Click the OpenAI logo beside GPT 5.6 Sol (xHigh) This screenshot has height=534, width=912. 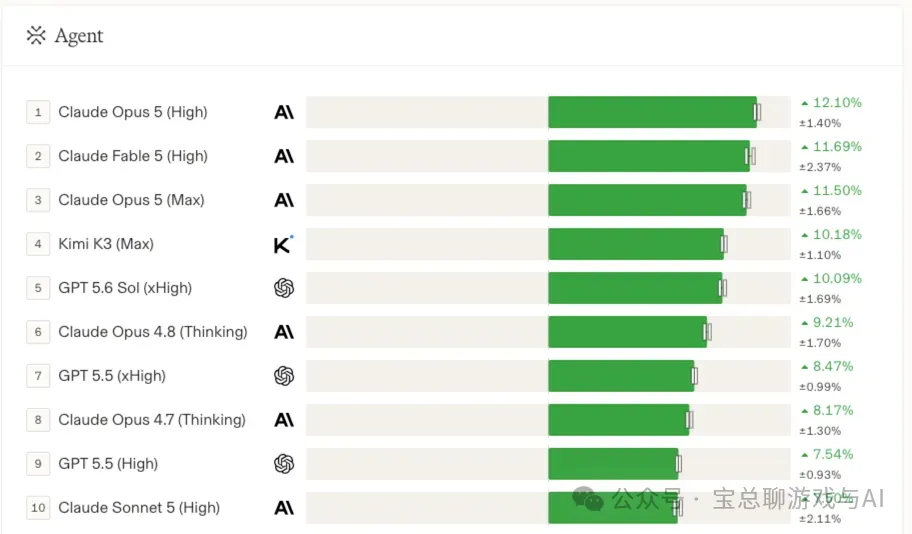tap(284, 288)
